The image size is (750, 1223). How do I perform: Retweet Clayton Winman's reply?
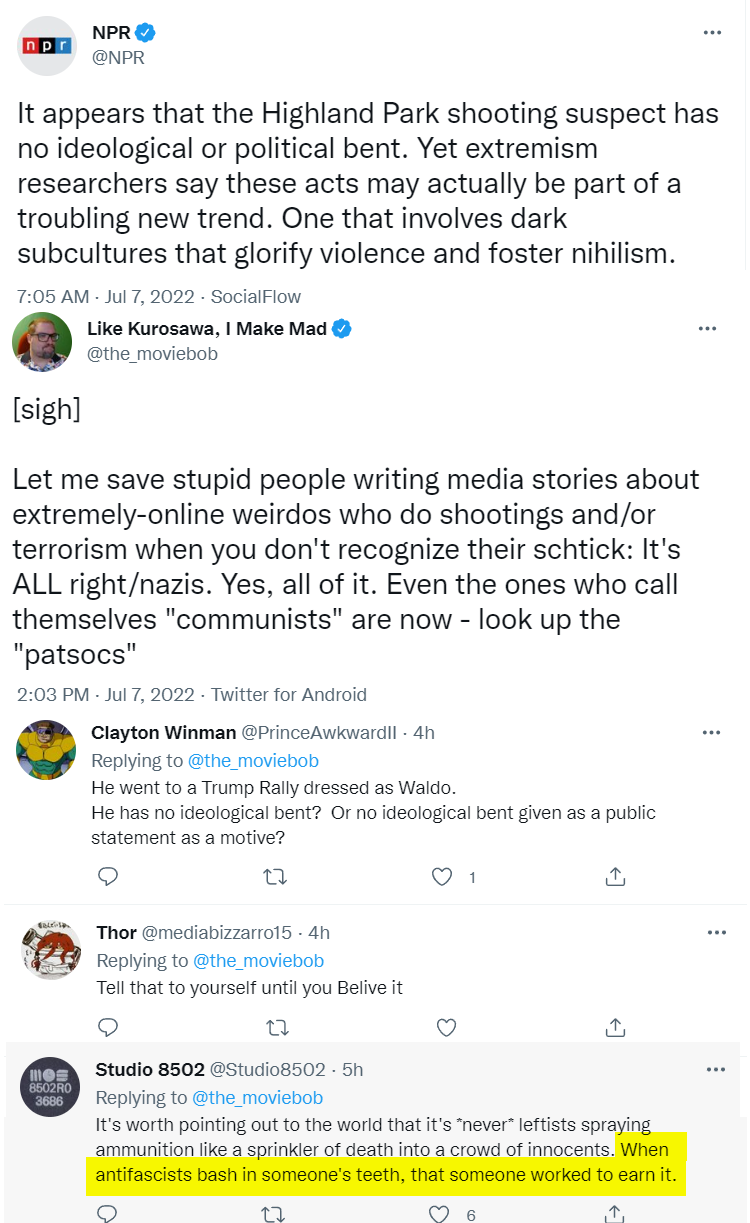[x=274, y=877]
